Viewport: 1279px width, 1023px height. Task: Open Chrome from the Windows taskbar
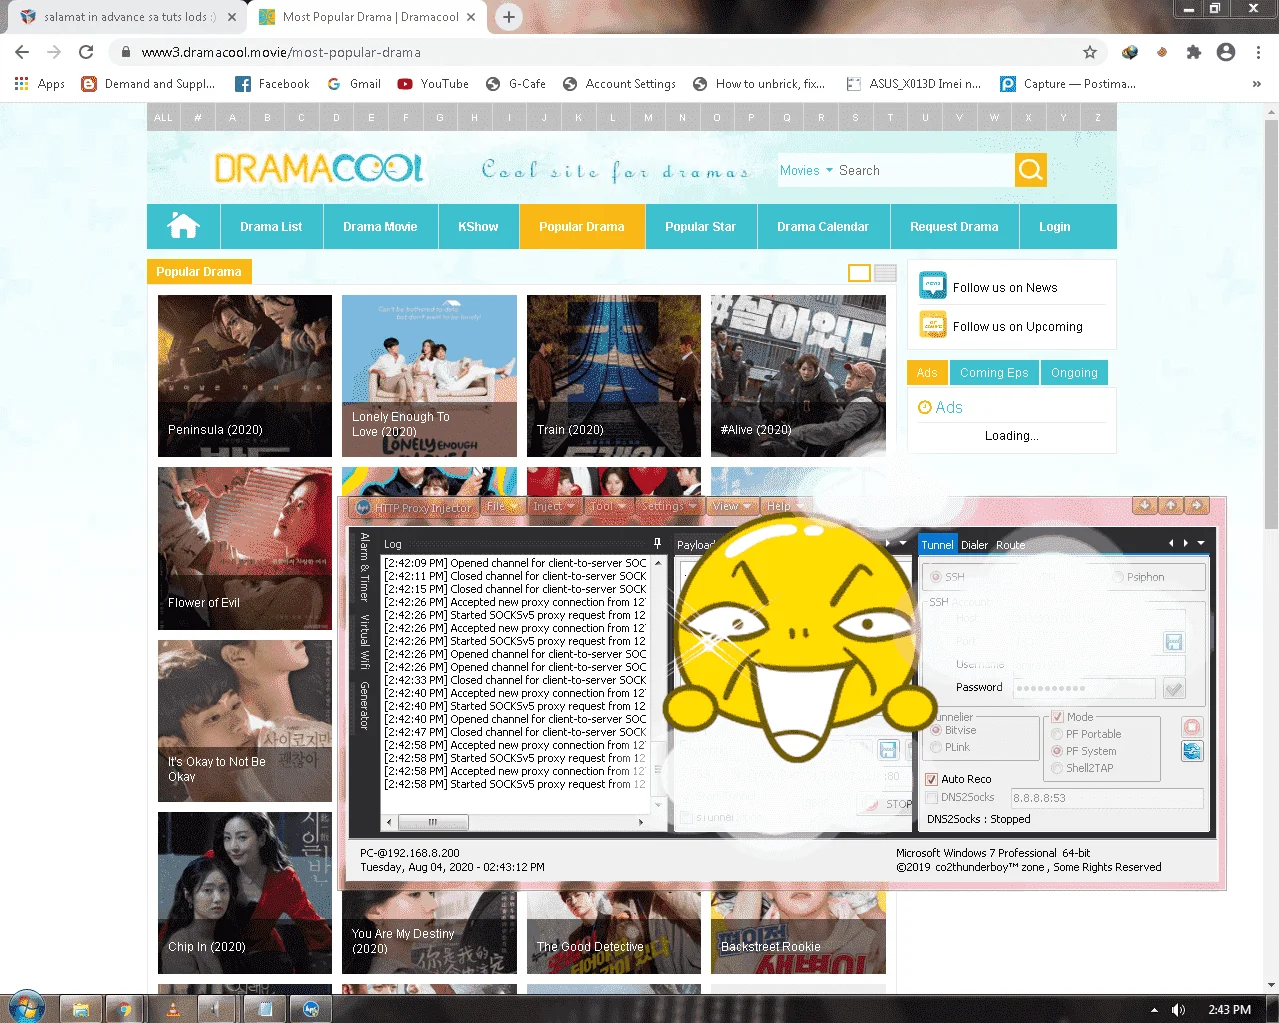123,1009
